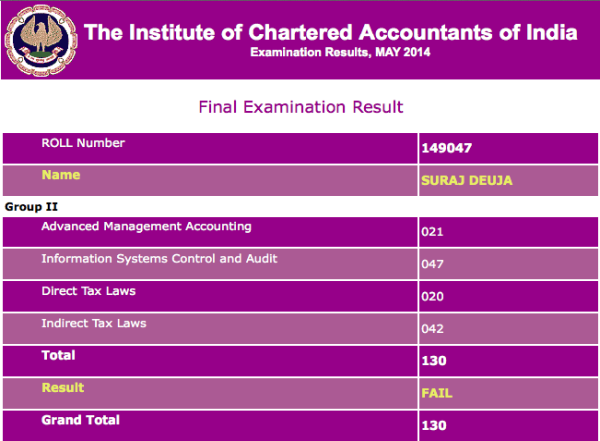Click the yellow Result label
The height and width of the screenshot is (441, 600).
[x=62, y=387]
